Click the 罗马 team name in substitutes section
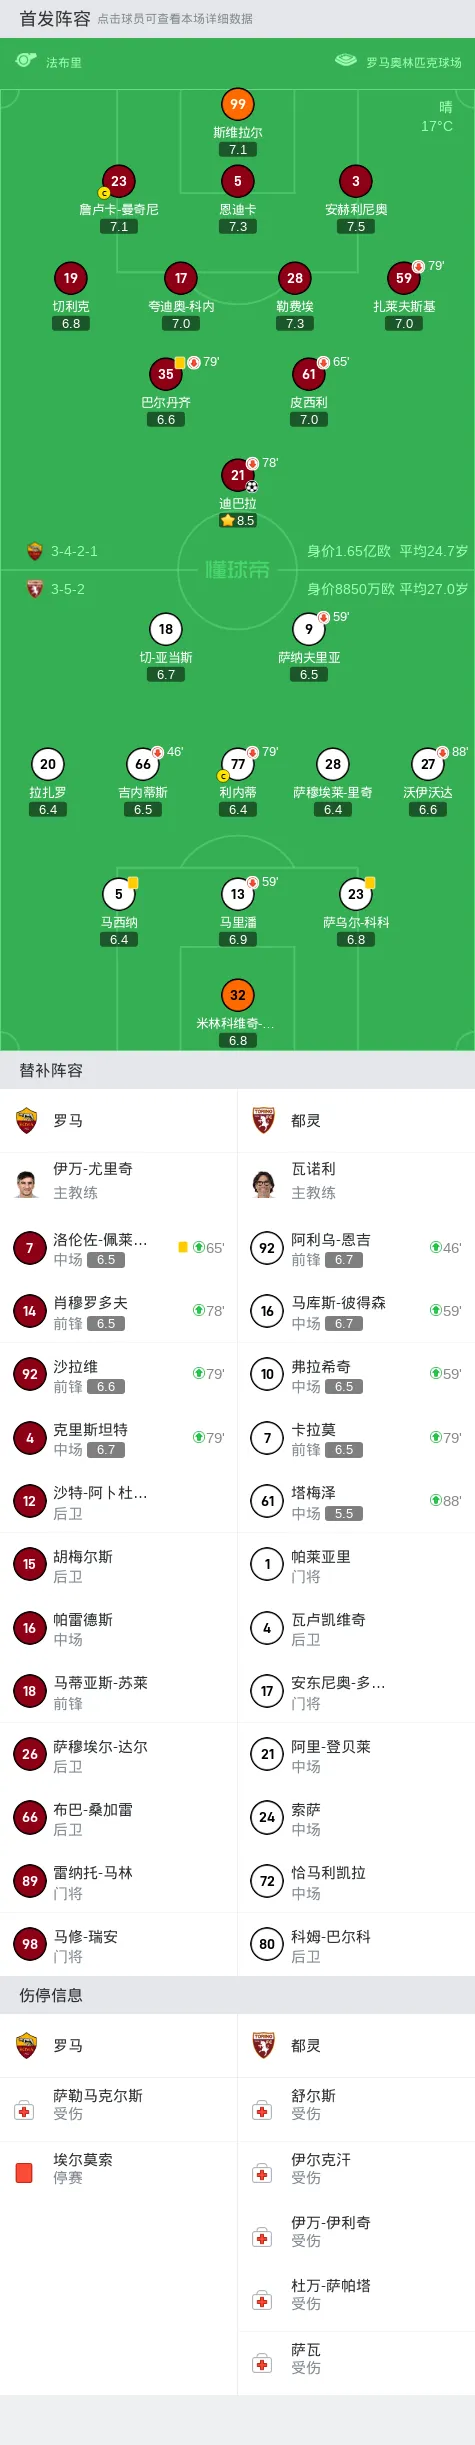Screen dimensions: 475x2445 [x=68, y=1121]
